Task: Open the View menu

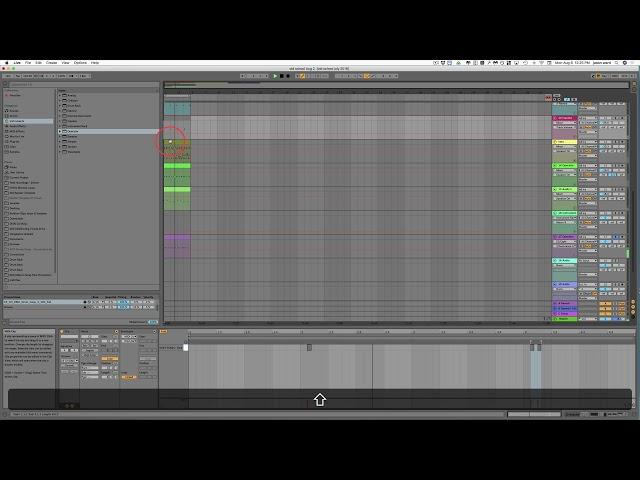Action: point(65,63)
